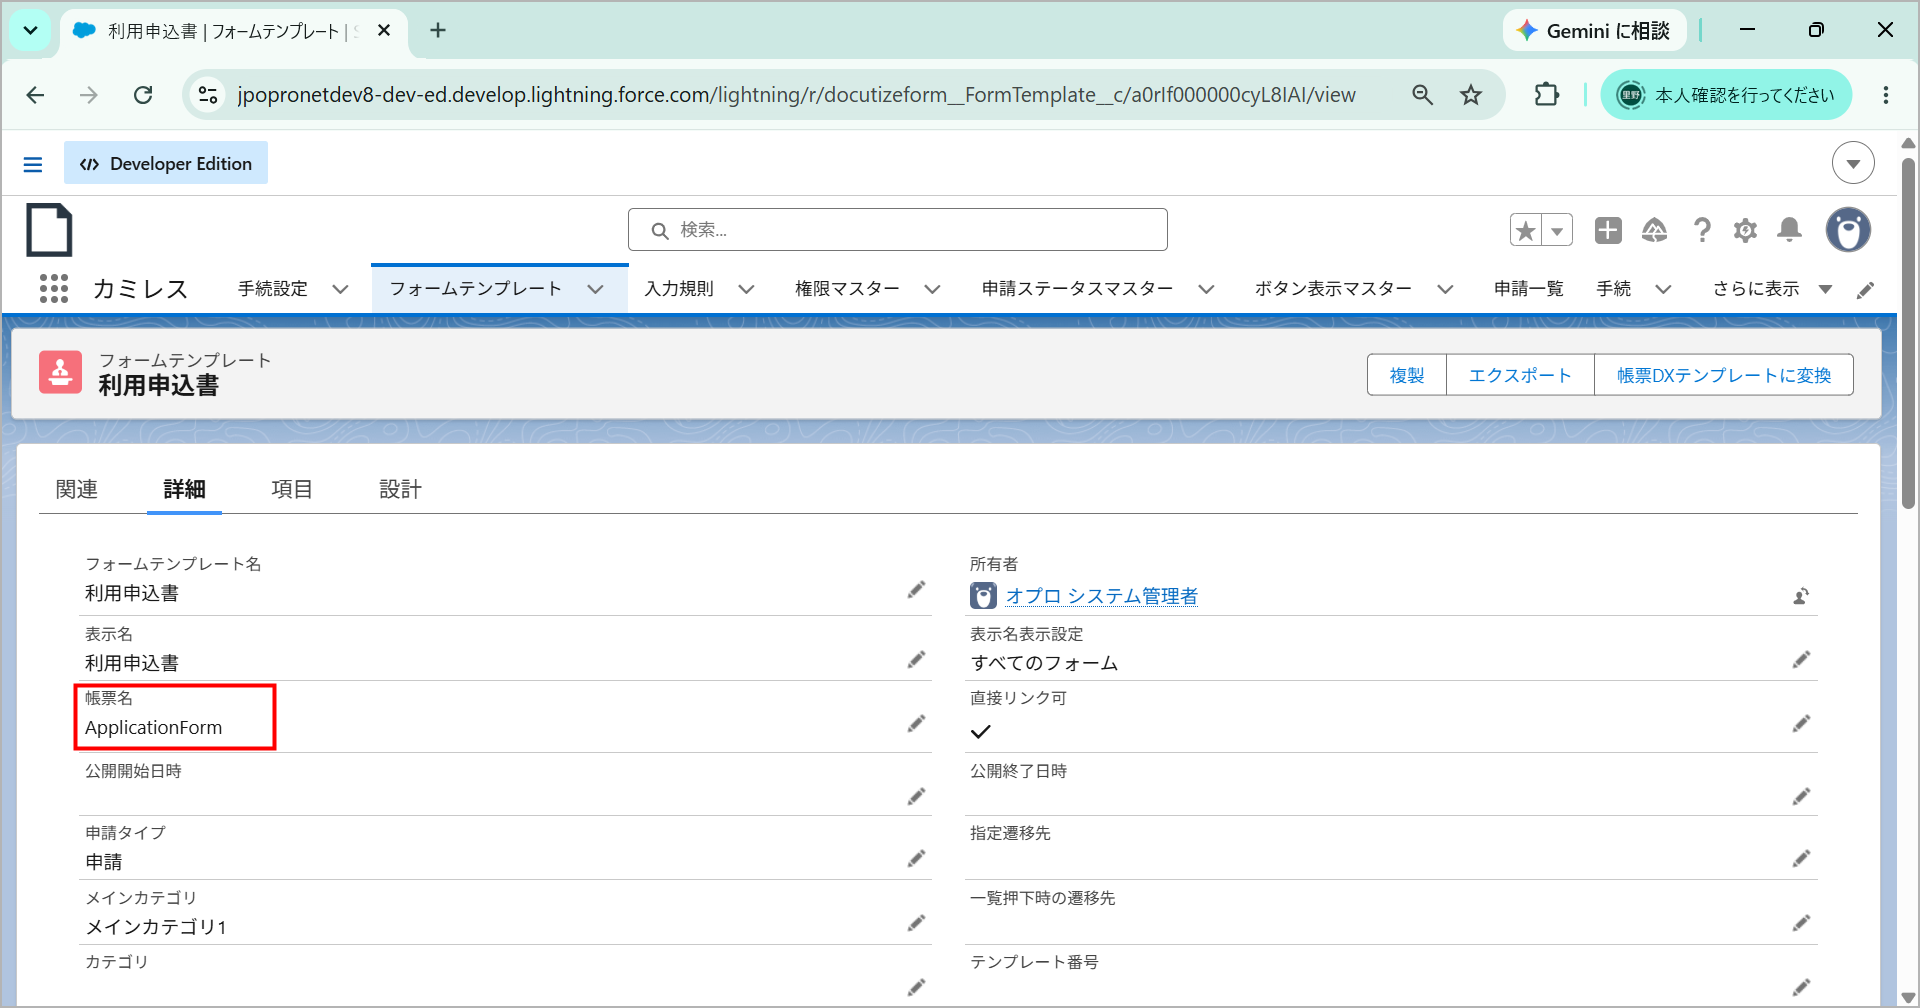Open the さらに表示 more-tabs dropdown
The image size is (1920, 1008).
pos(1772,289)
